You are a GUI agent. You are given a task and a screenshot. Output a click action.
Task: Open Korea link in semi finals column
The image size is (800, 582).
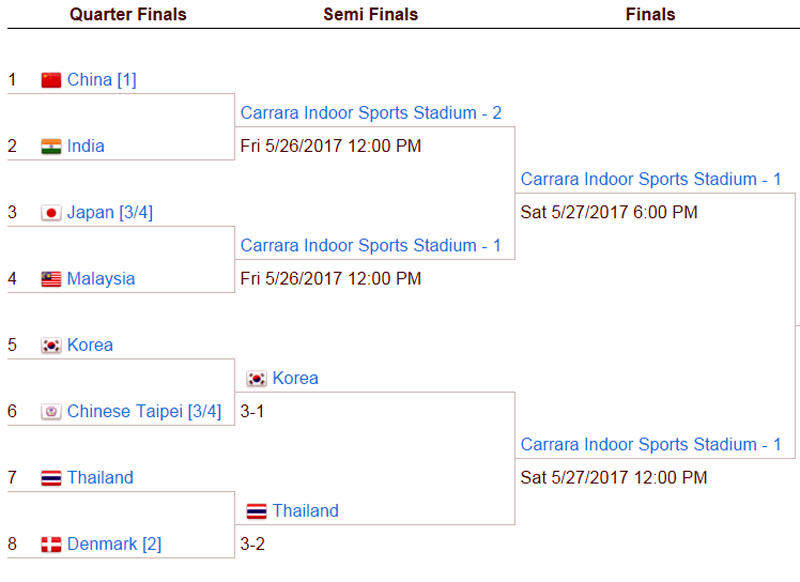(x=295, y=378)
